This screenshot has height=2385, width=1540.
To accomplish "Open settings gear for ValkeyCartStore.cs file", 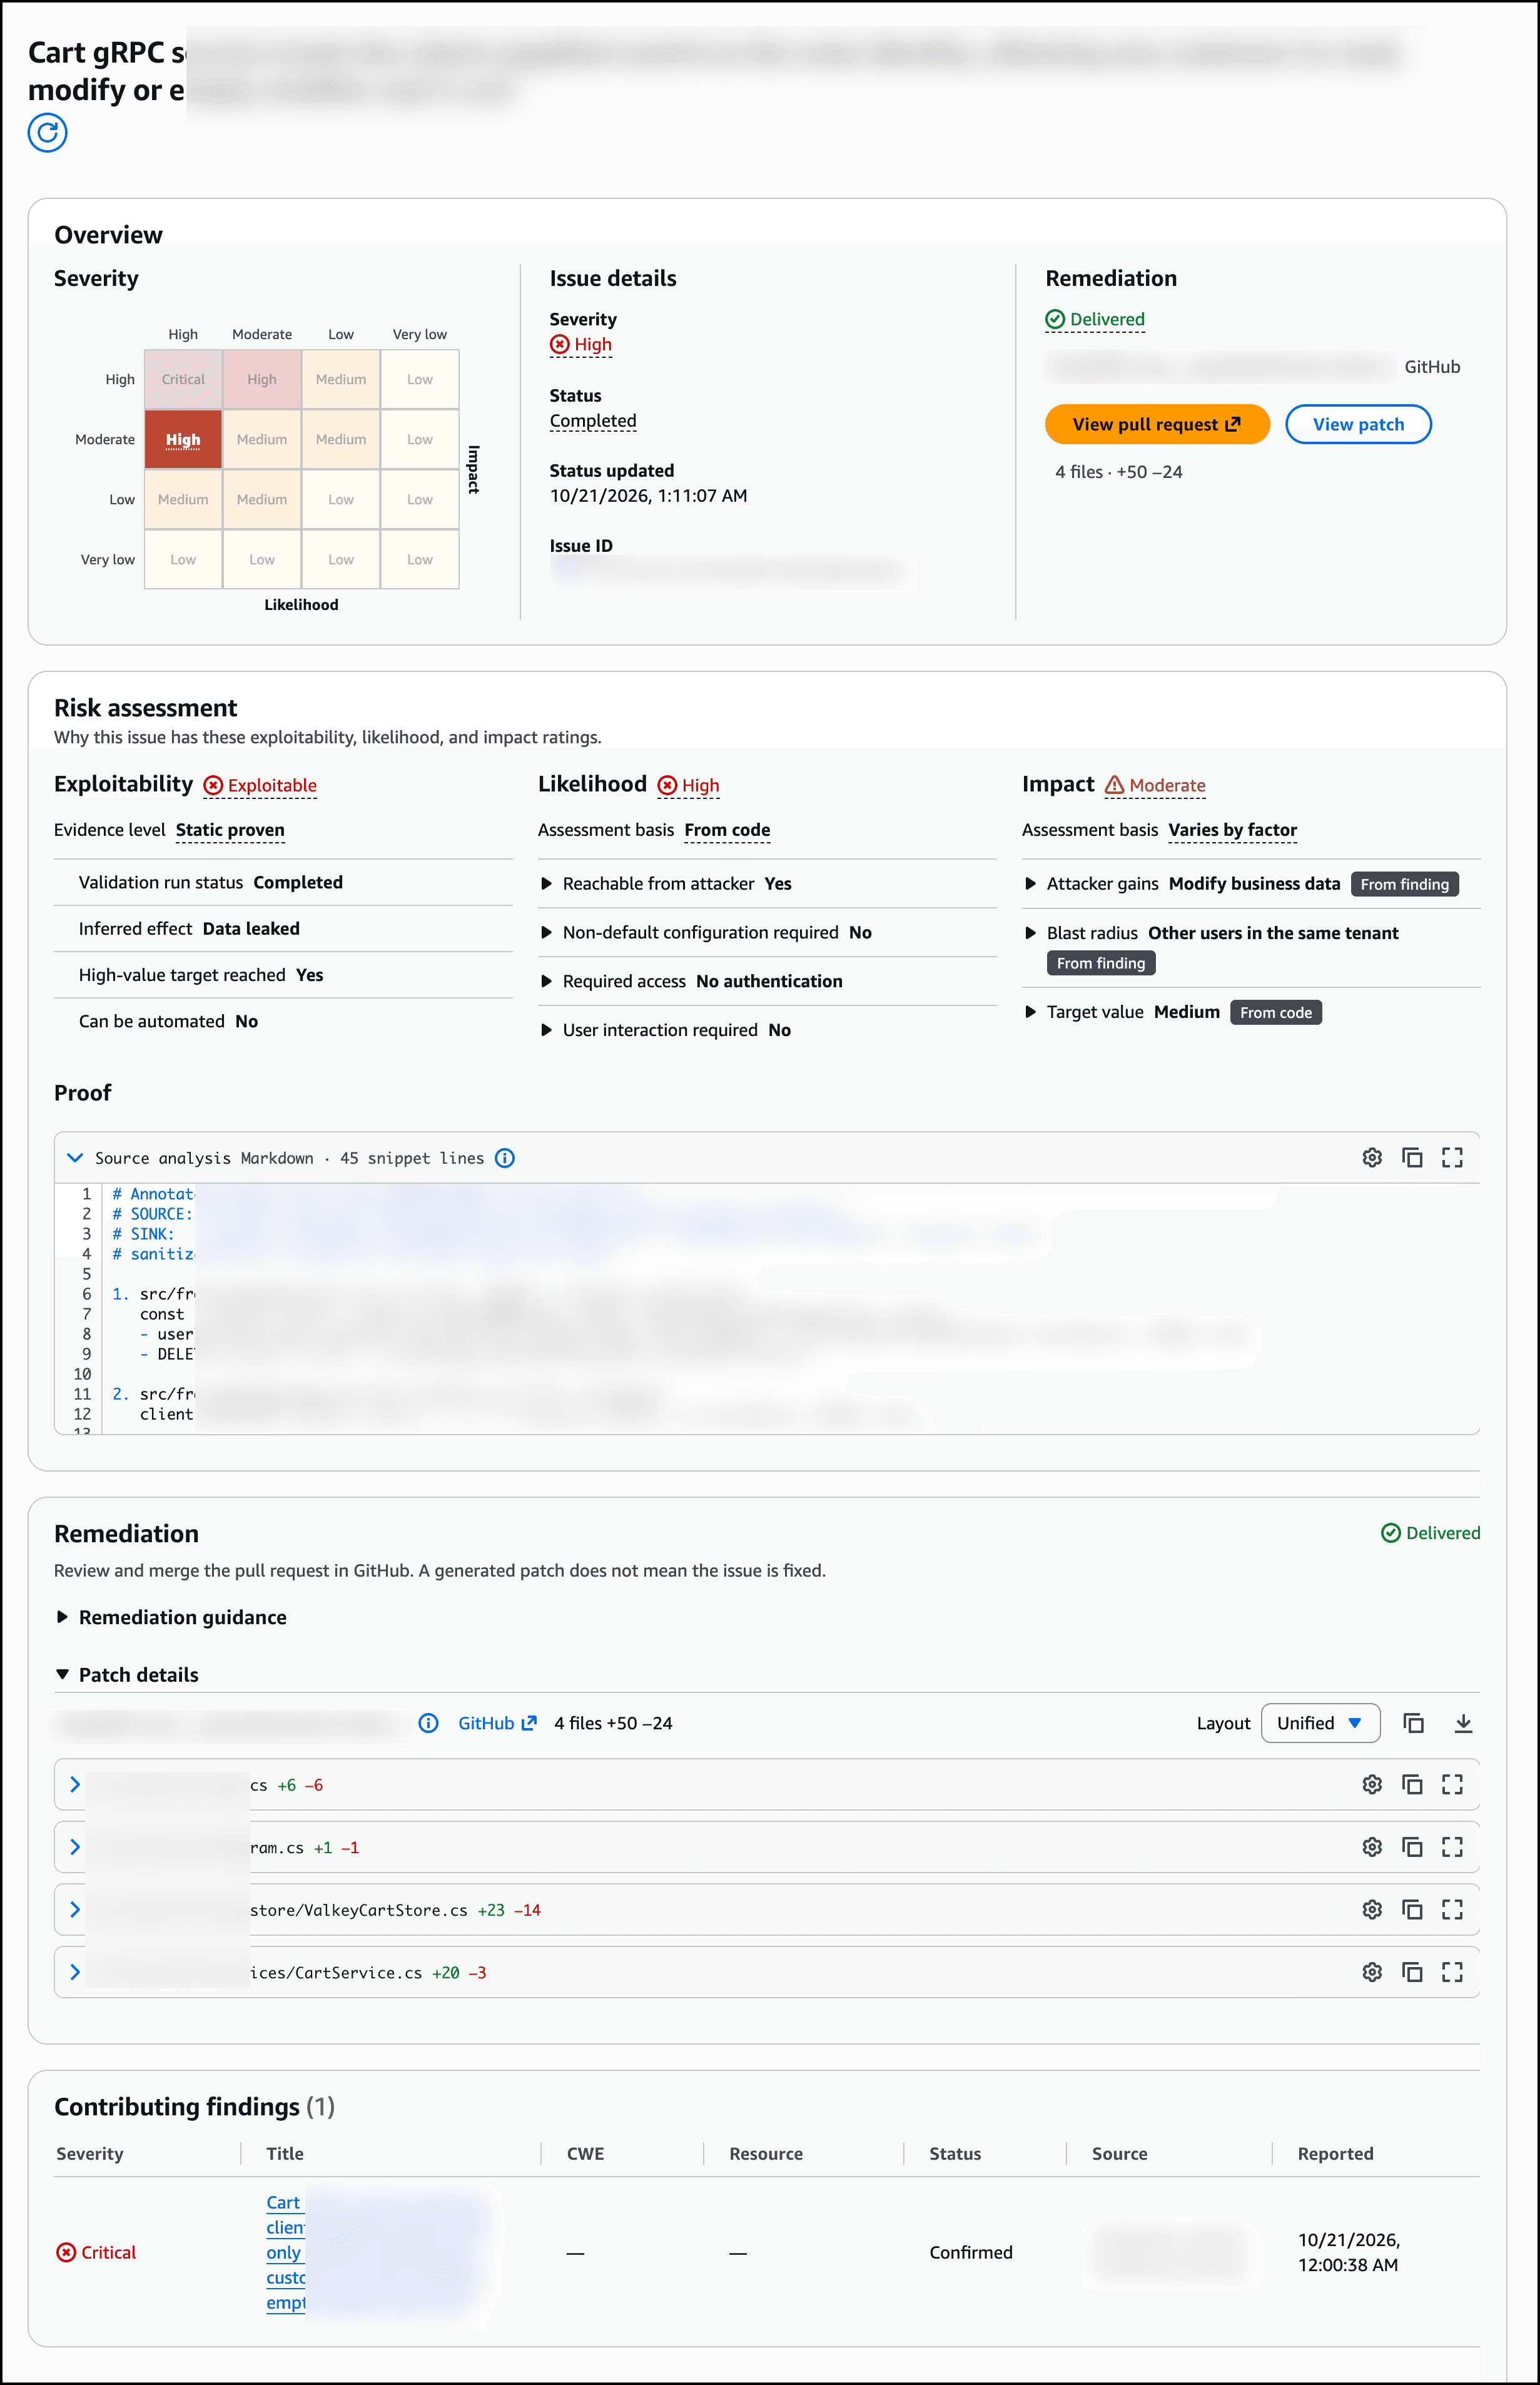I will (1372, 1909).
